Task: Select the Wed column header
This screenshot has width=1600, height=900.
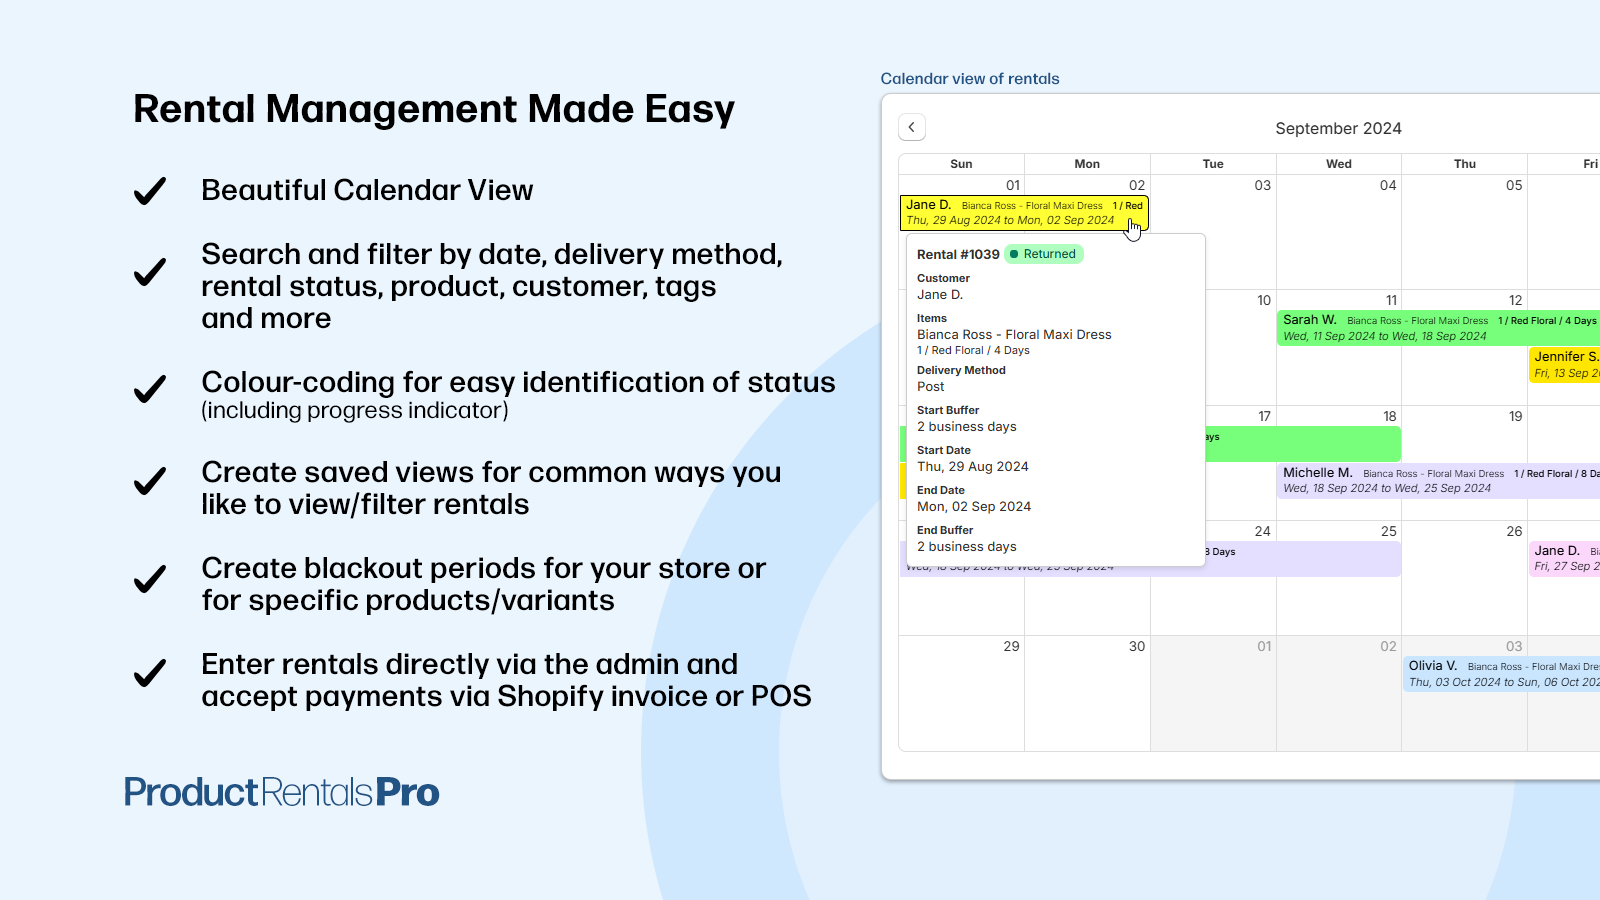Action: [1338, 163]
